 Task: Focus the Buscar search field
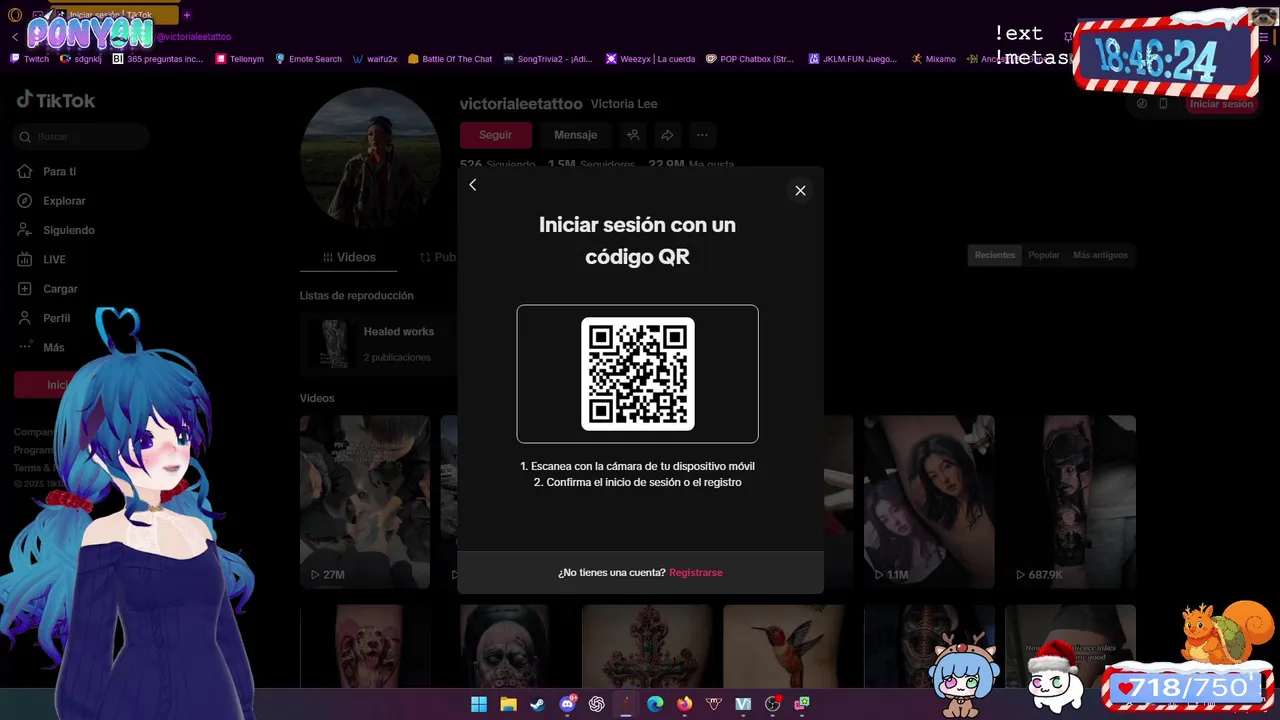click(x=82, y=136)
